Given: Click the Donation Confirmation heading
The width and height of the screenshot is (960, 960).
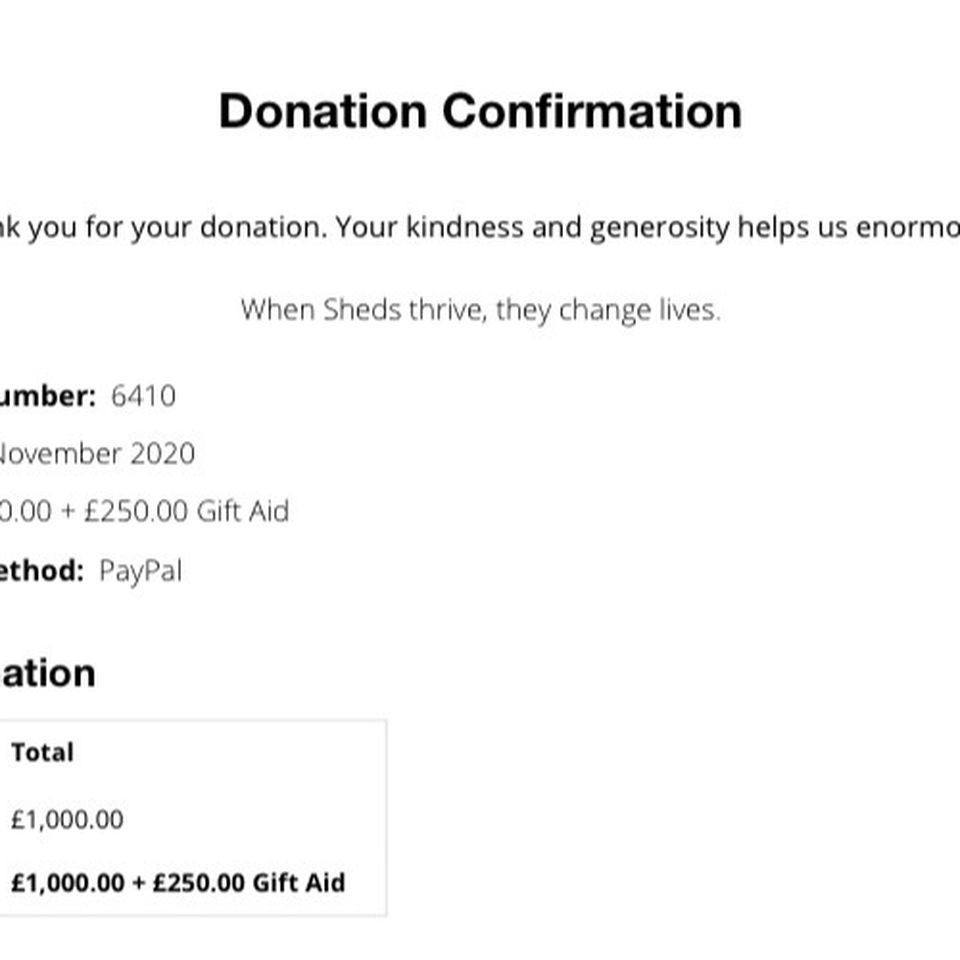Looking at the screenshot, I should (481, 111).
